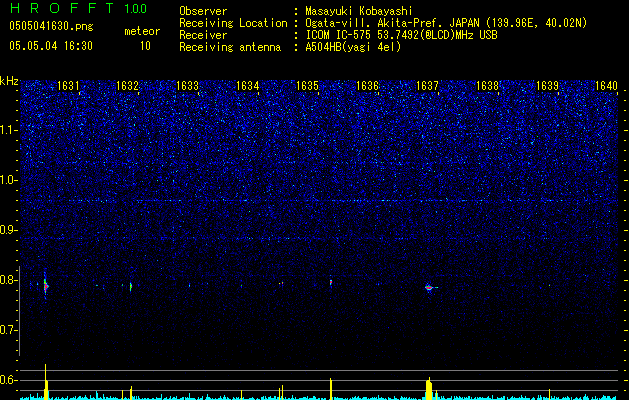Viewport: 629px width, 400px height.
Task: Click the 0.7 kHz frequency label
Action: (x=8, y=330)
